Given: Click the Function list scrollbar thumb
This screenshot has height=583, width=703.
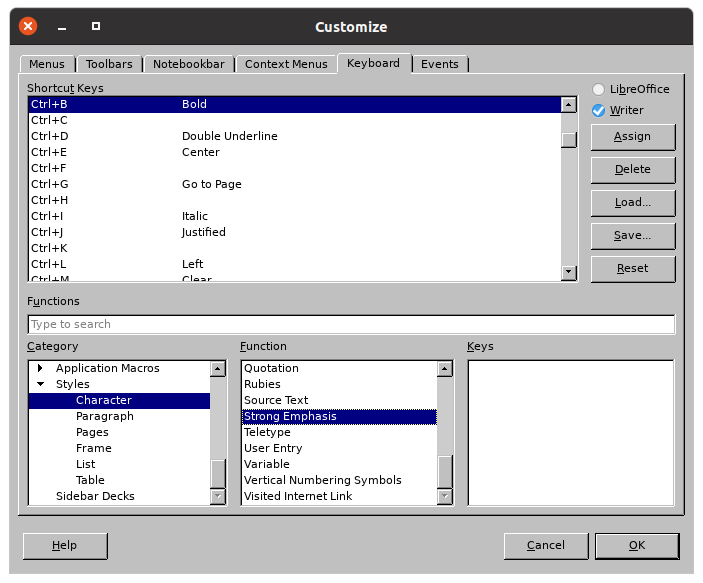Looking at the screenshot, I should point(445,471).
